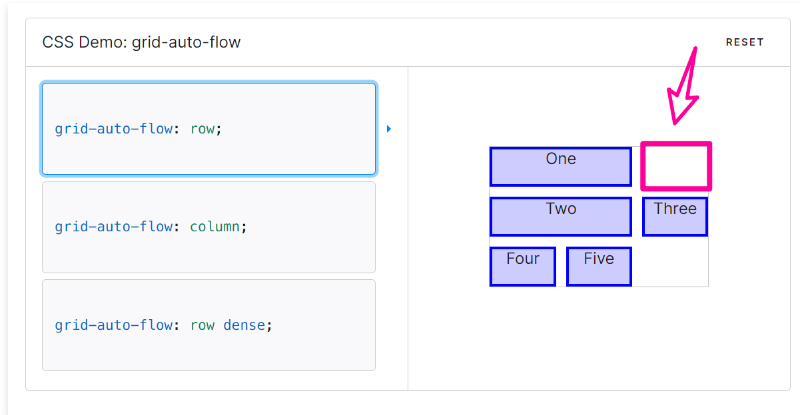Click the 'column' value in the code
The image size is (800, 415).
214,226
